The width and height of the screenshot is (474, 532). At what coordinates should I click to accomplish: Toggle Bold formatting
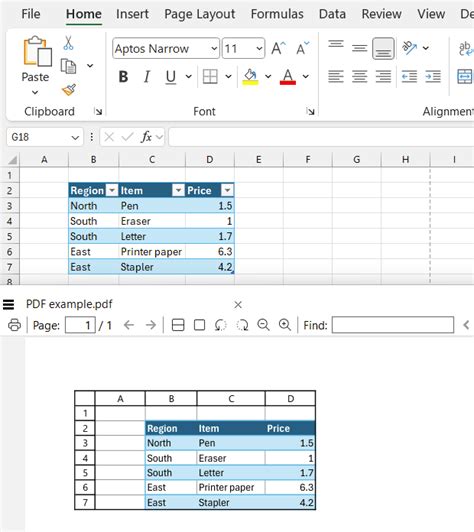pos(123,77)
